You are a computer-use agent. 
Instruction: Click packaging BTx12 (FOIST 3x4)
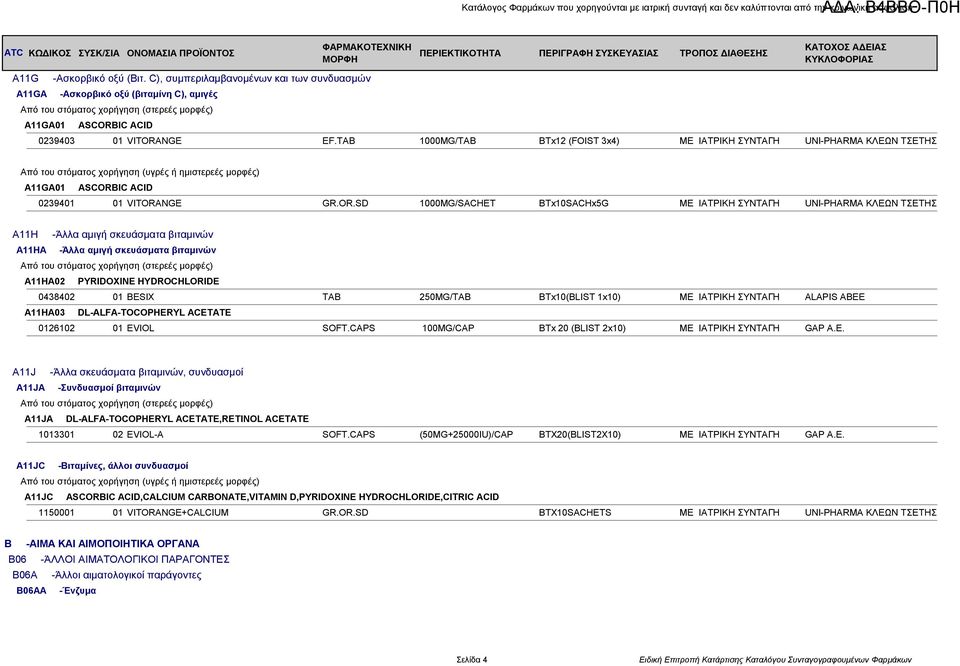click(x=579, y=141)
